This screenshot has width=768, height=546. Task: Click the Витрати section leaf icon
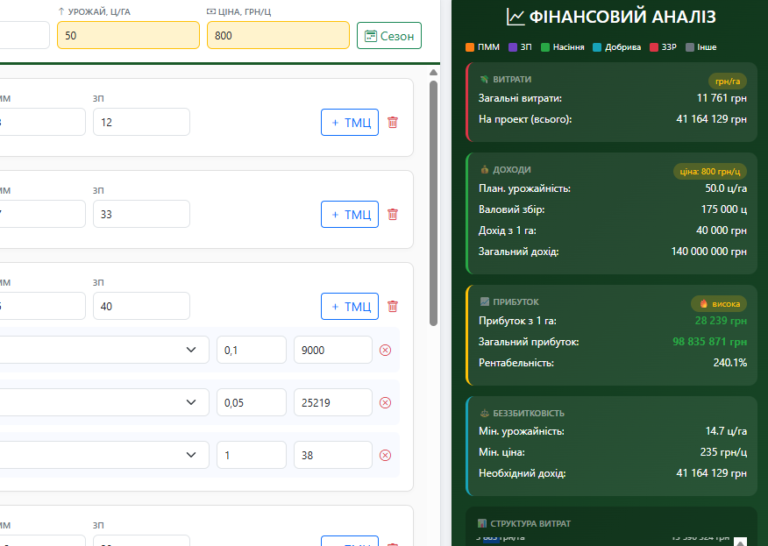coord(484,79)
